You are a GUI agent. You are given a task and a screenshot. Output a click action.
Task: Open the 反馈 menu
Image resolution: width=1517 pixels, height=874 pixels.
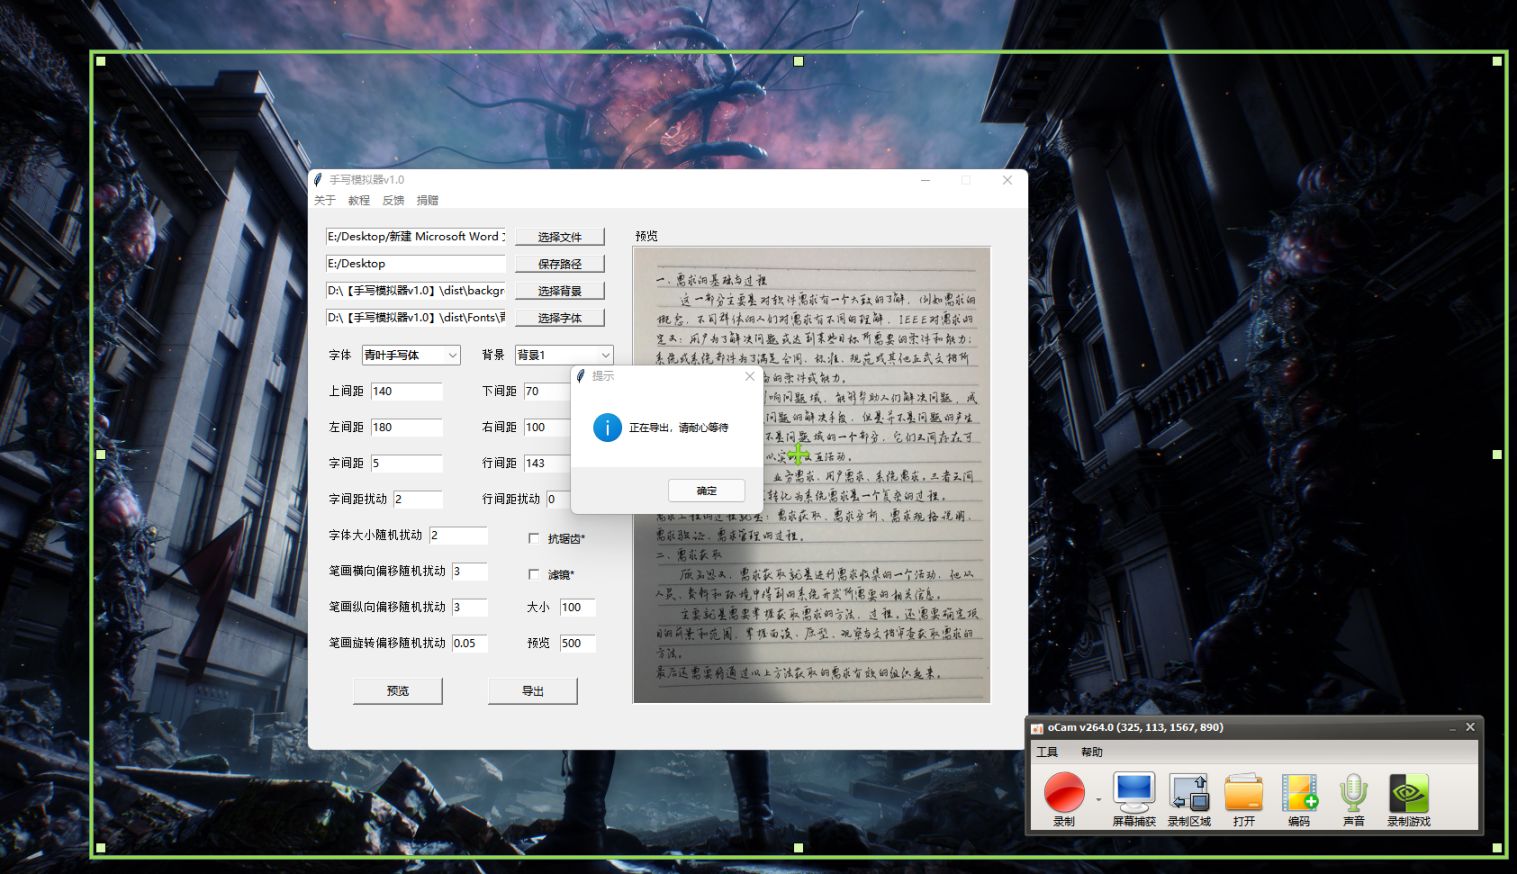point(393,200)
